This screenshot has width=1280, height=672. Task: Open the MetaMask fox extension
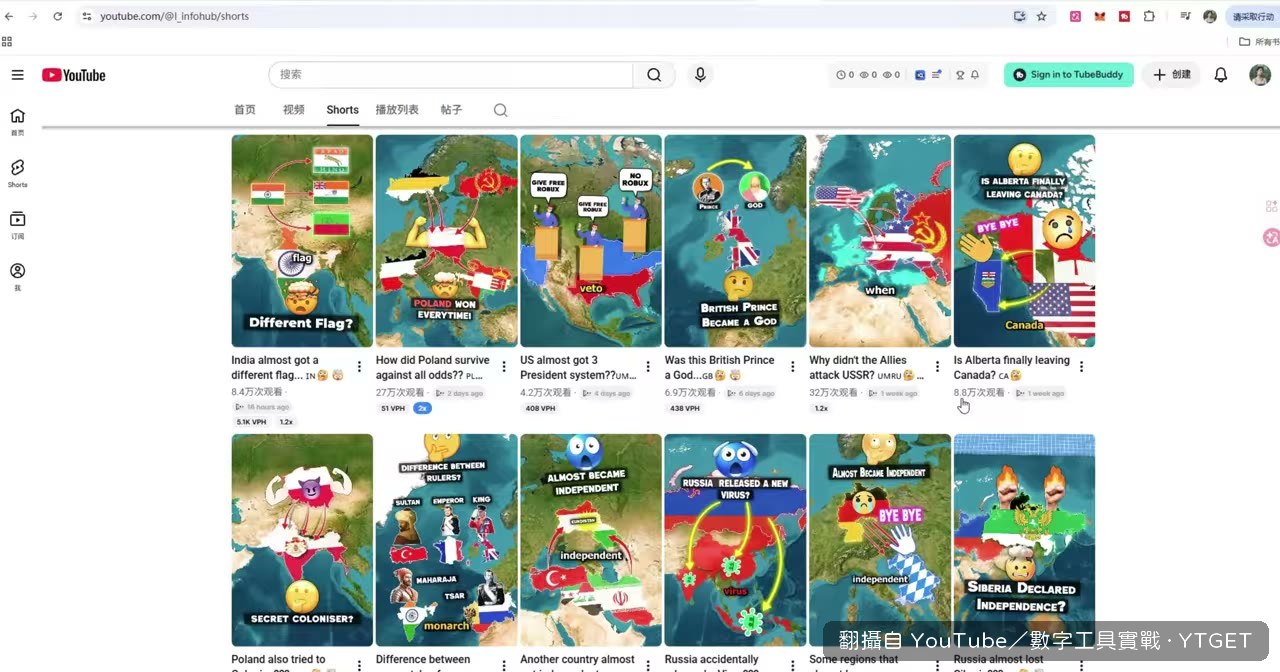[1100, 16]
